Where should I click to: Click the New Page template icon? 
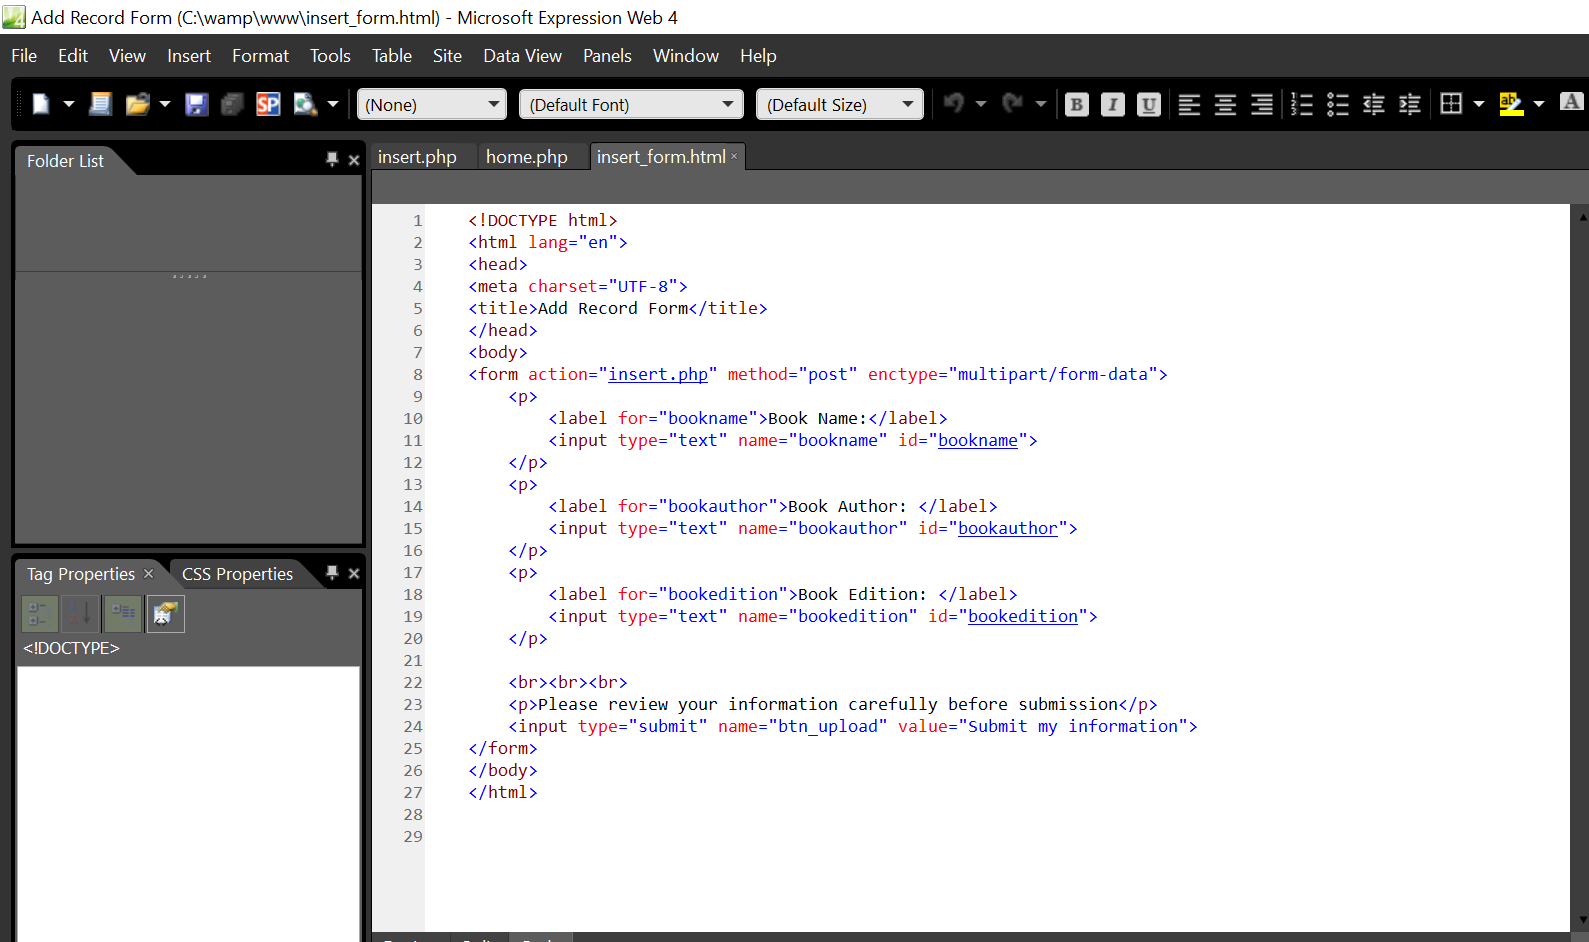(100, 104)
